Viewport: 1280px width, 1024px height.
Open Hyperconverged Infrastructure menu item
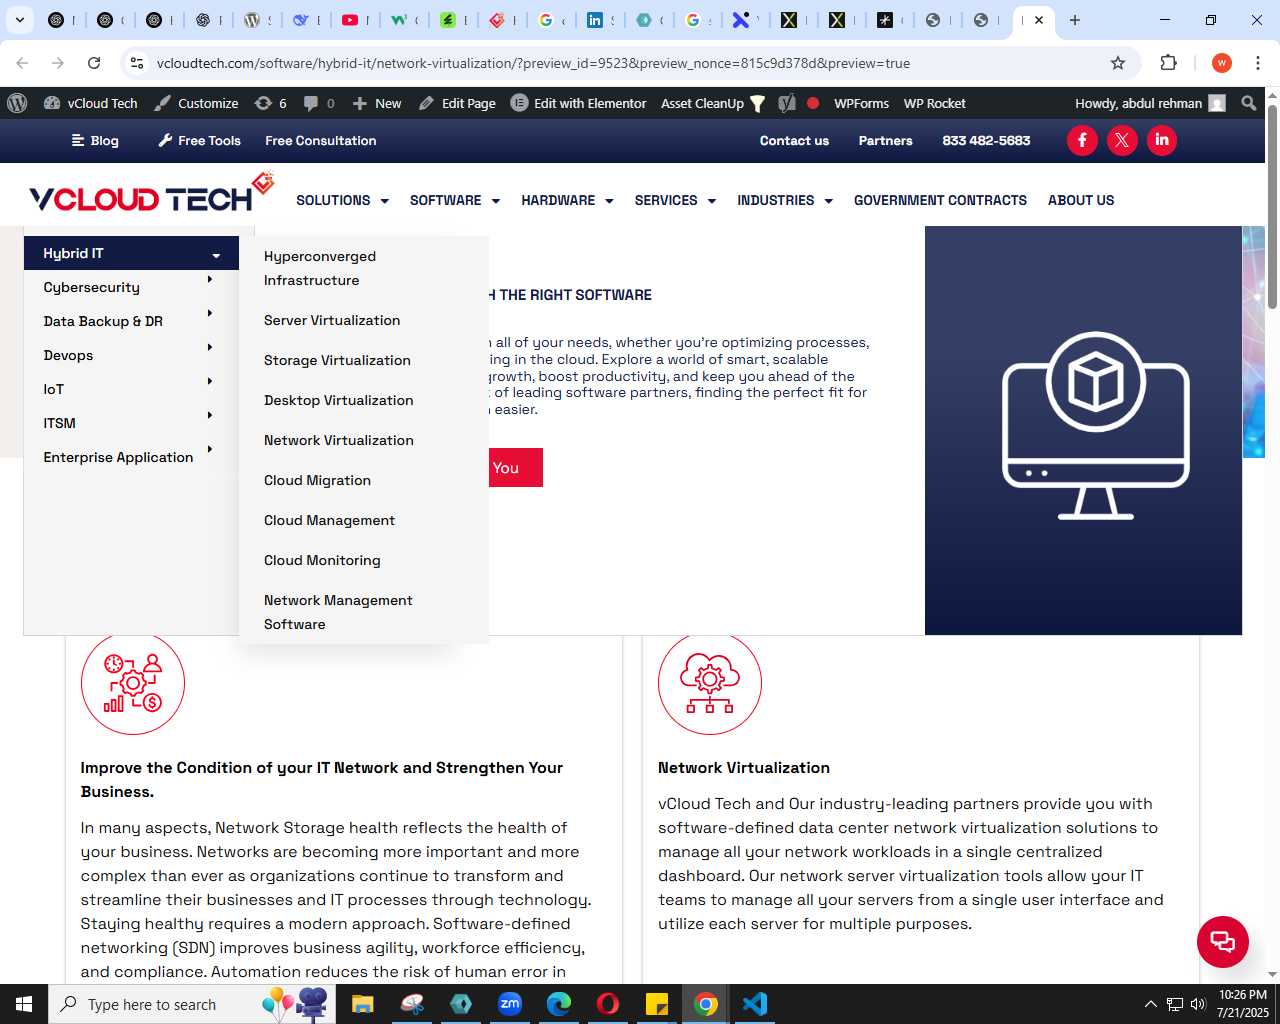(320, 268)
